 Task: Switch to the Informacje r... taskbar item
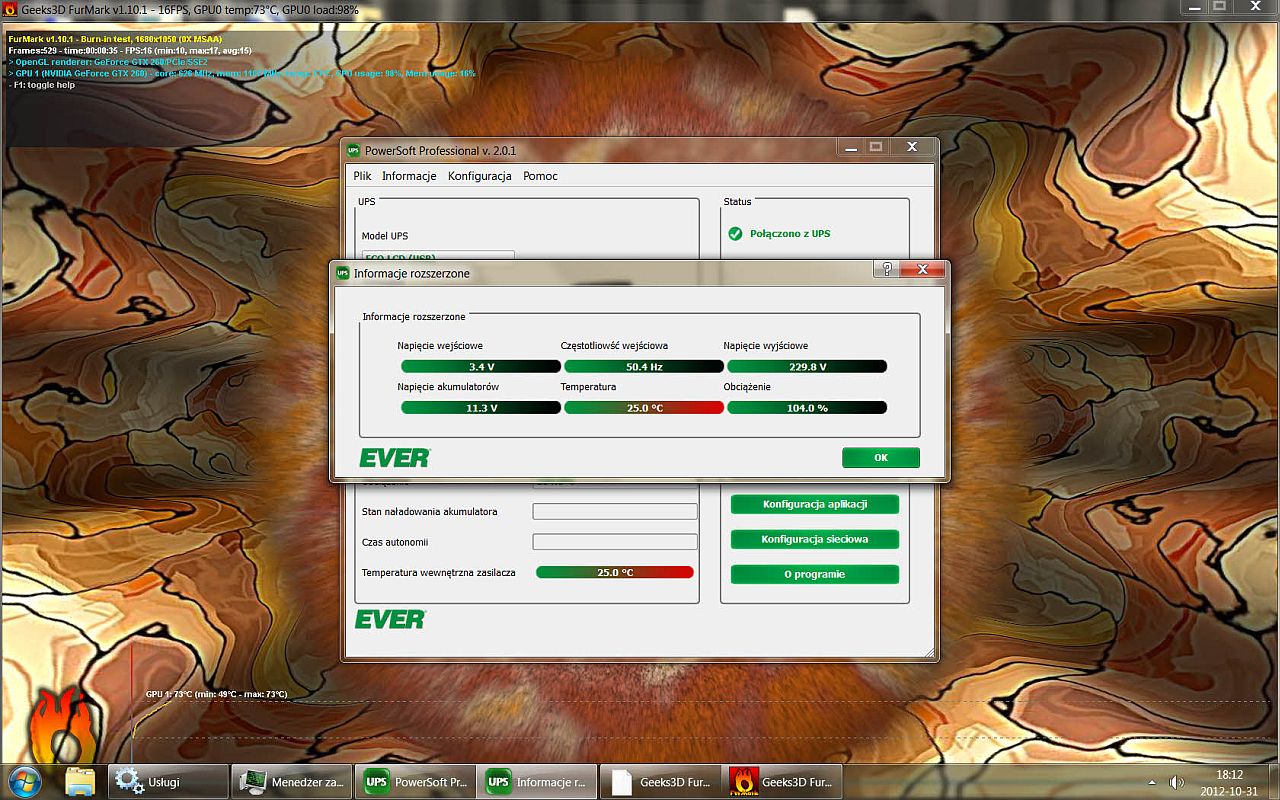point(538,782)
